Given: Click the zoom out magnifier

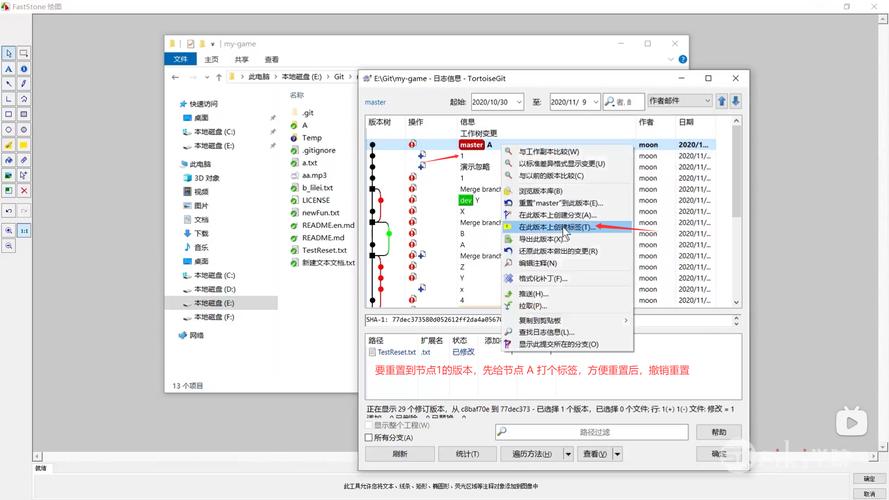Looking at the screenshot, I should click(9, 246).
